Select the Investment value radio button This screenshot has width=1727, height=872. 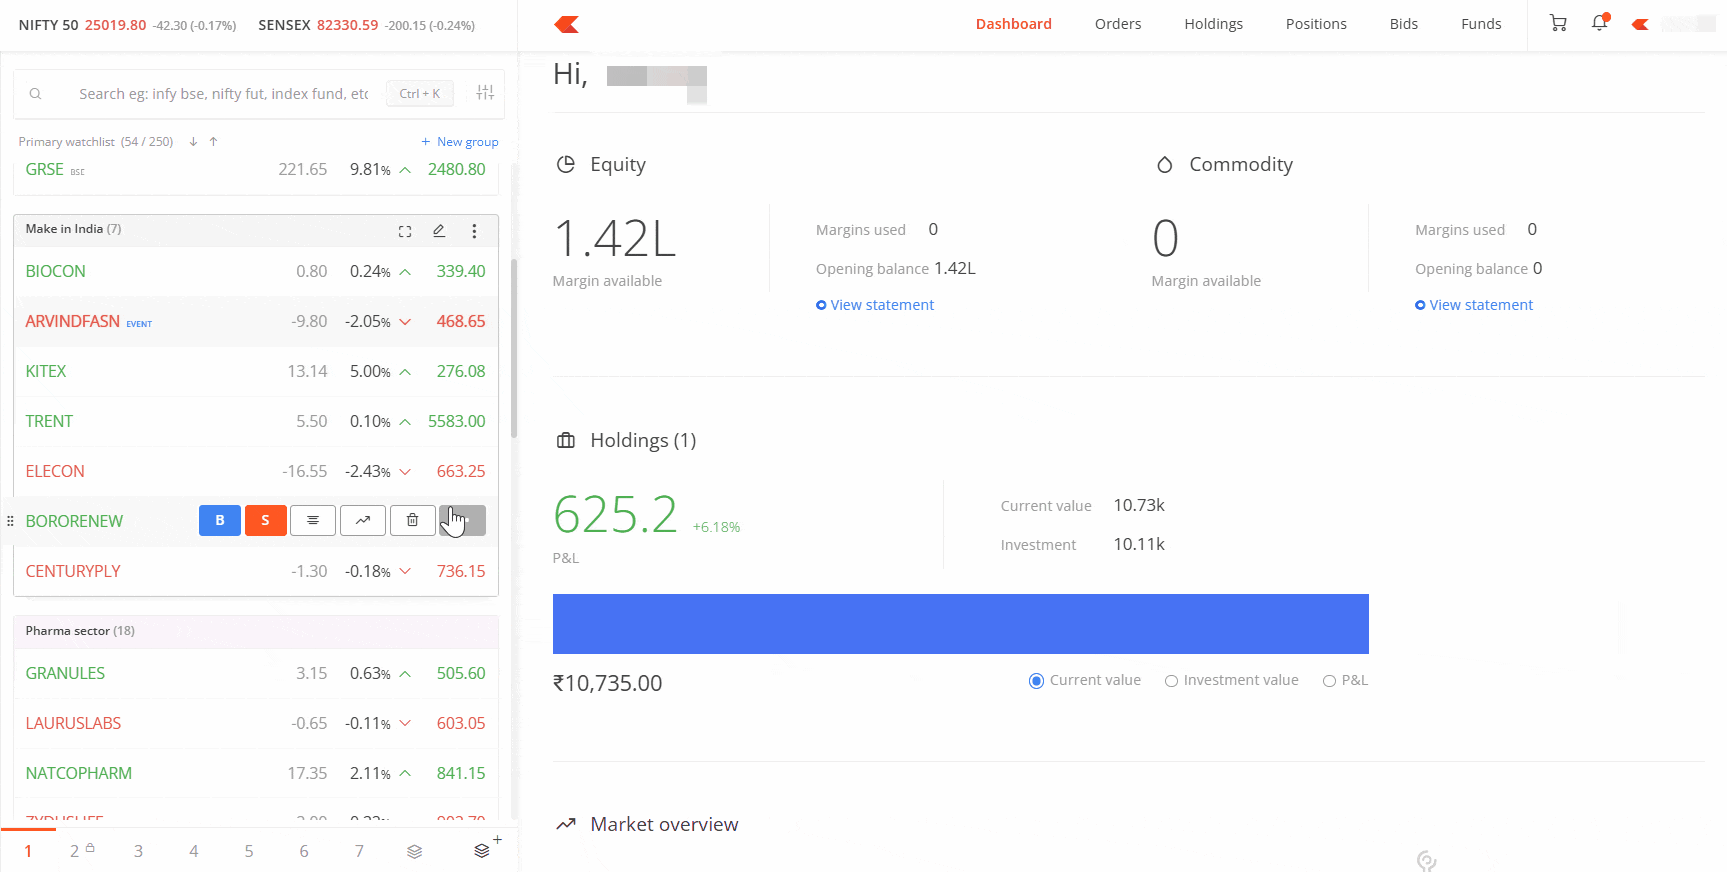tap(1171, 681)
